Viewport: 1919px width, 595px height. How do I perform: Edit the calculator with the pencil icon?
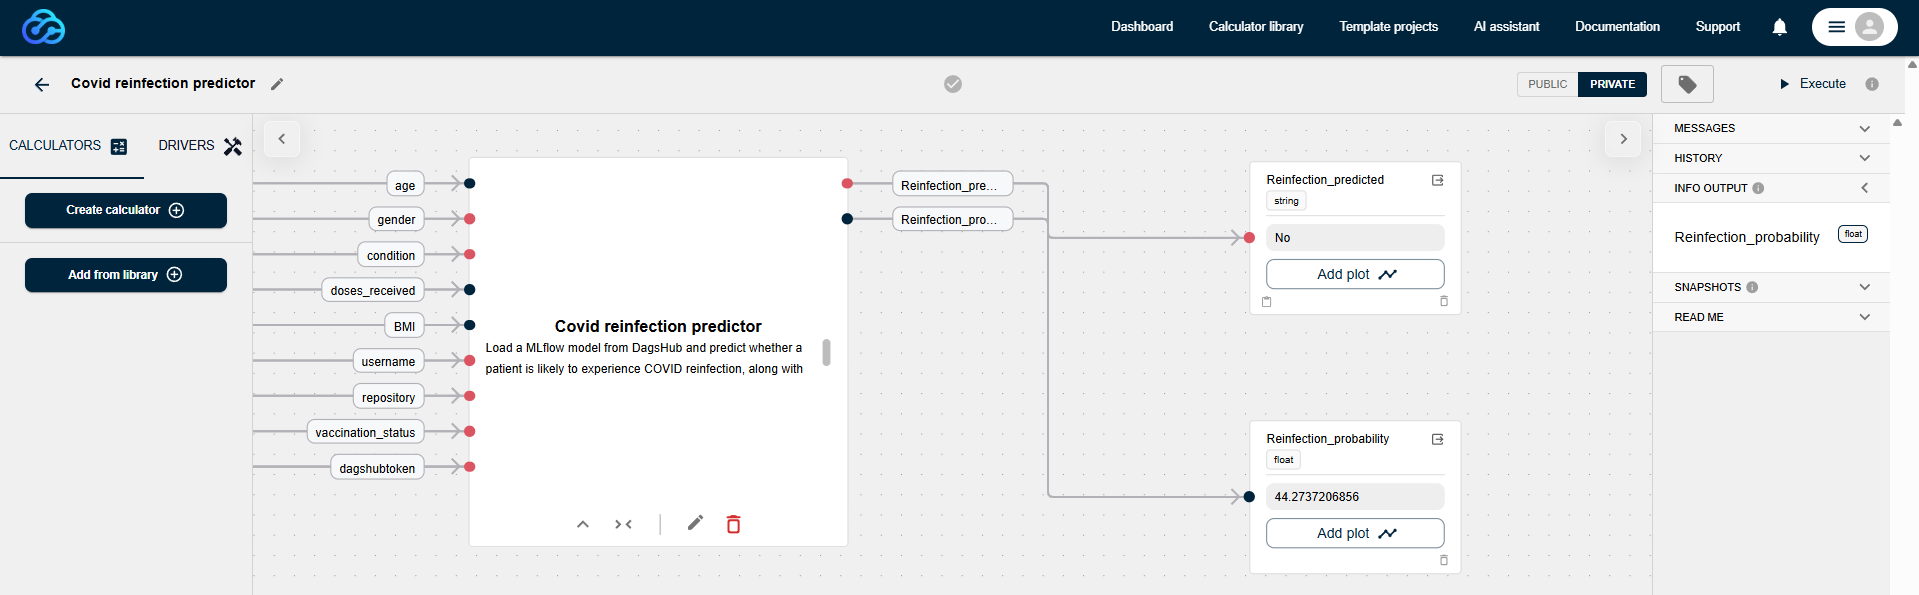coord(695,523)
